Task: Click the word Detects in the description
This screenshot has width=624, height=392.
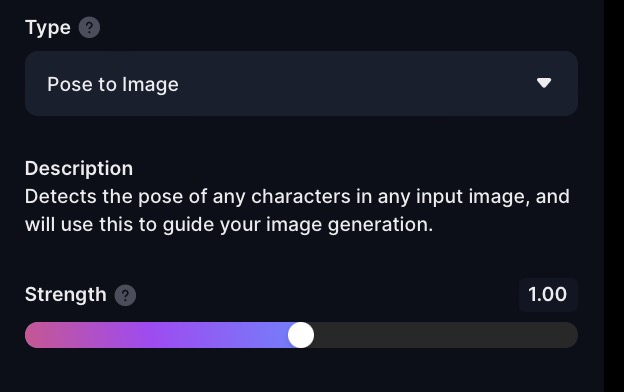Action: pos(60,197)
